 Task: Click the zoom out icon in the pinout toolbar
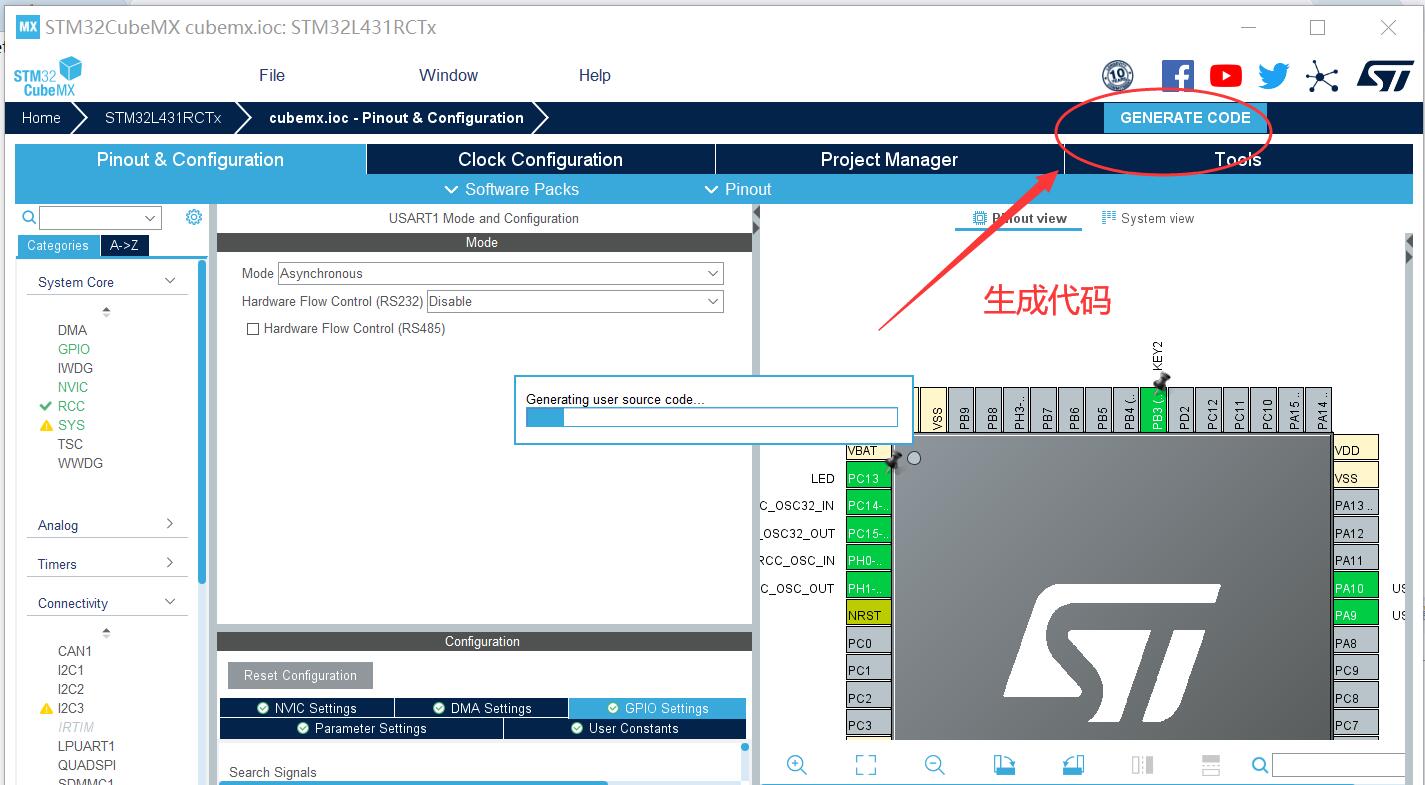(935, 765)
